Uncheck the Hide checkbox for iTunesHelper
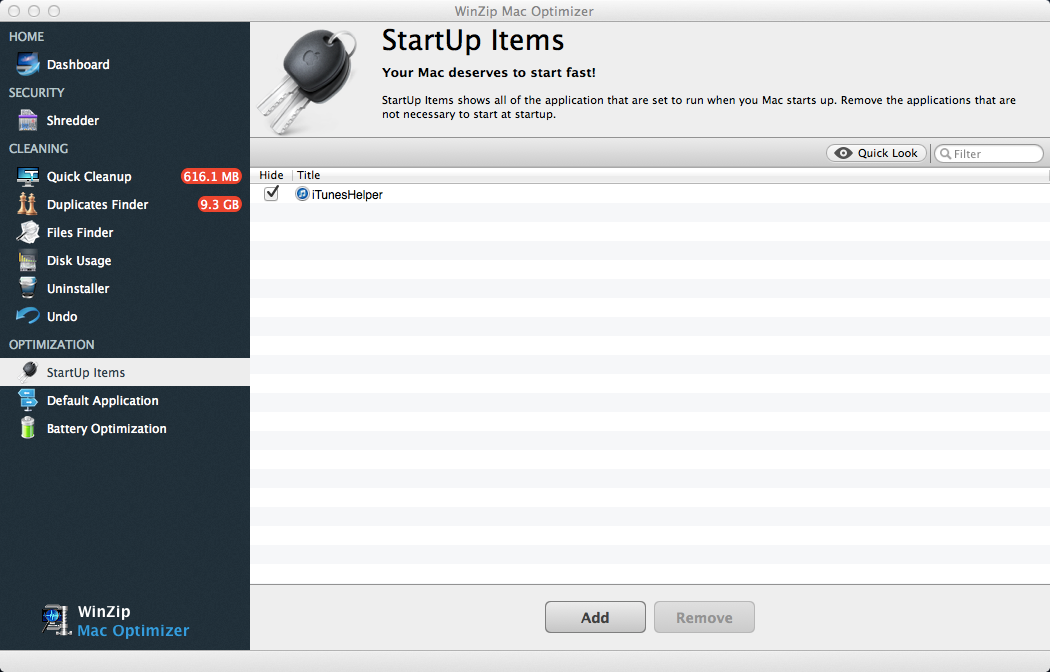Viewport: 1050px width, 672px height. 271,194
